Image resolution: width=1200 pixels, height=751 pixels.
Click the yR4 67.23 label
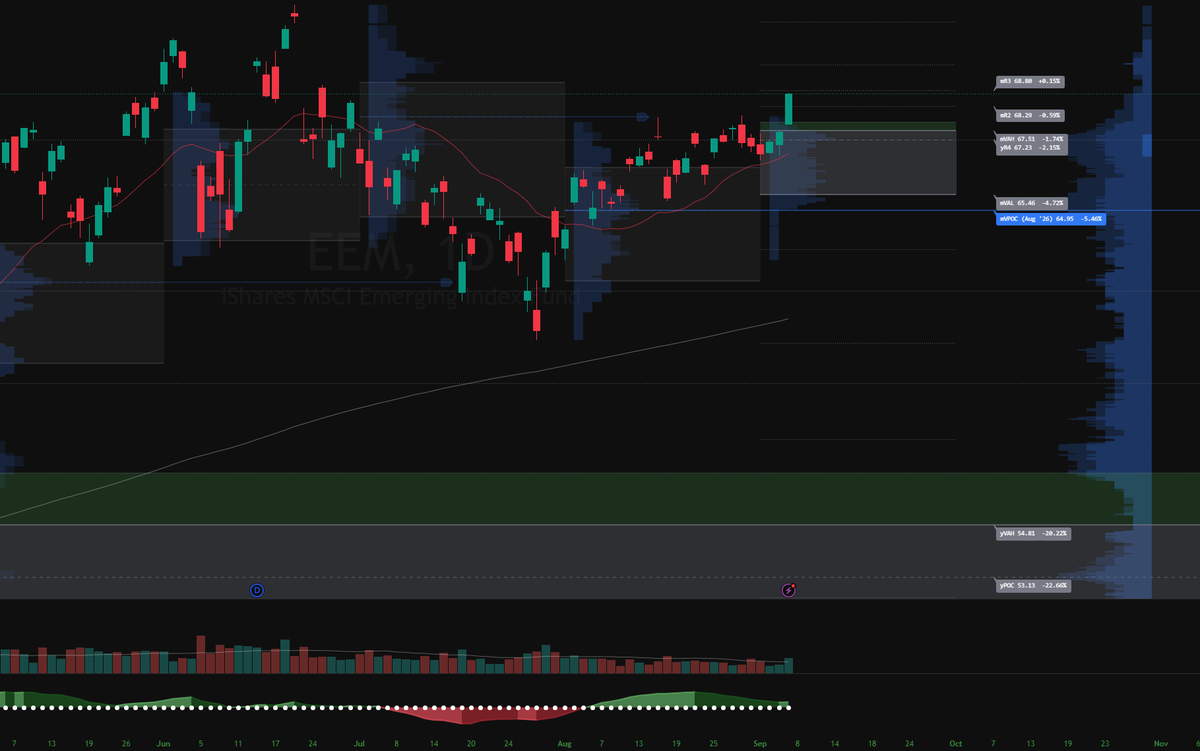coord(1033,148)
